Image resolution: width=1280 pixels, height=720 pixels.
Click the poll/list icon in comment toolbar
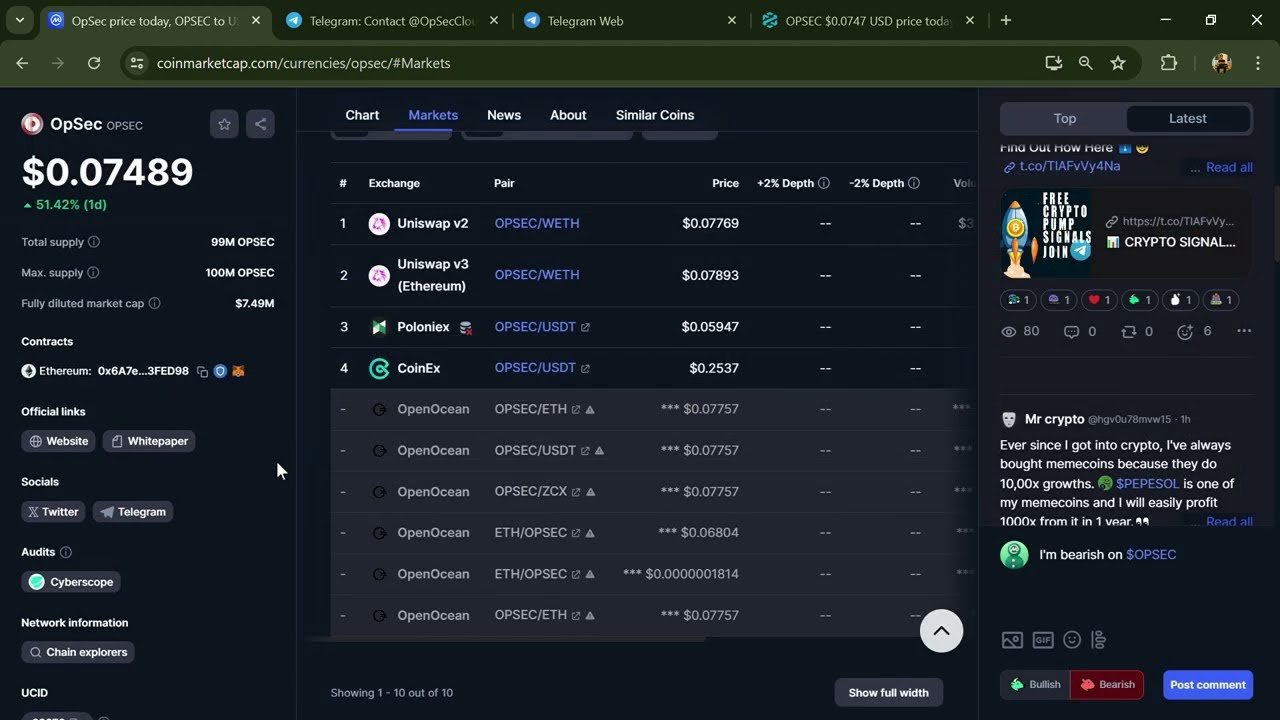[x=1098, y=640]
